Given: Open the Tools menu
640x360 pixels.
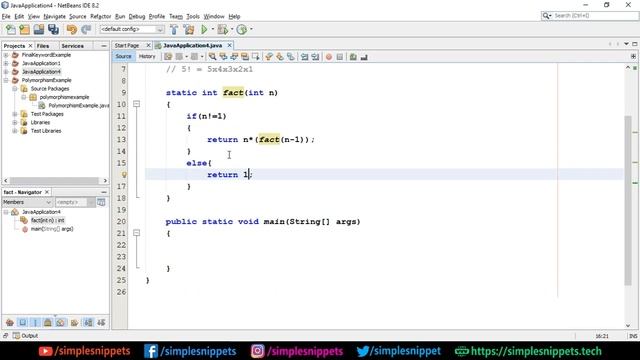Looking at the screenshot, I should click(x=193, y=16).
